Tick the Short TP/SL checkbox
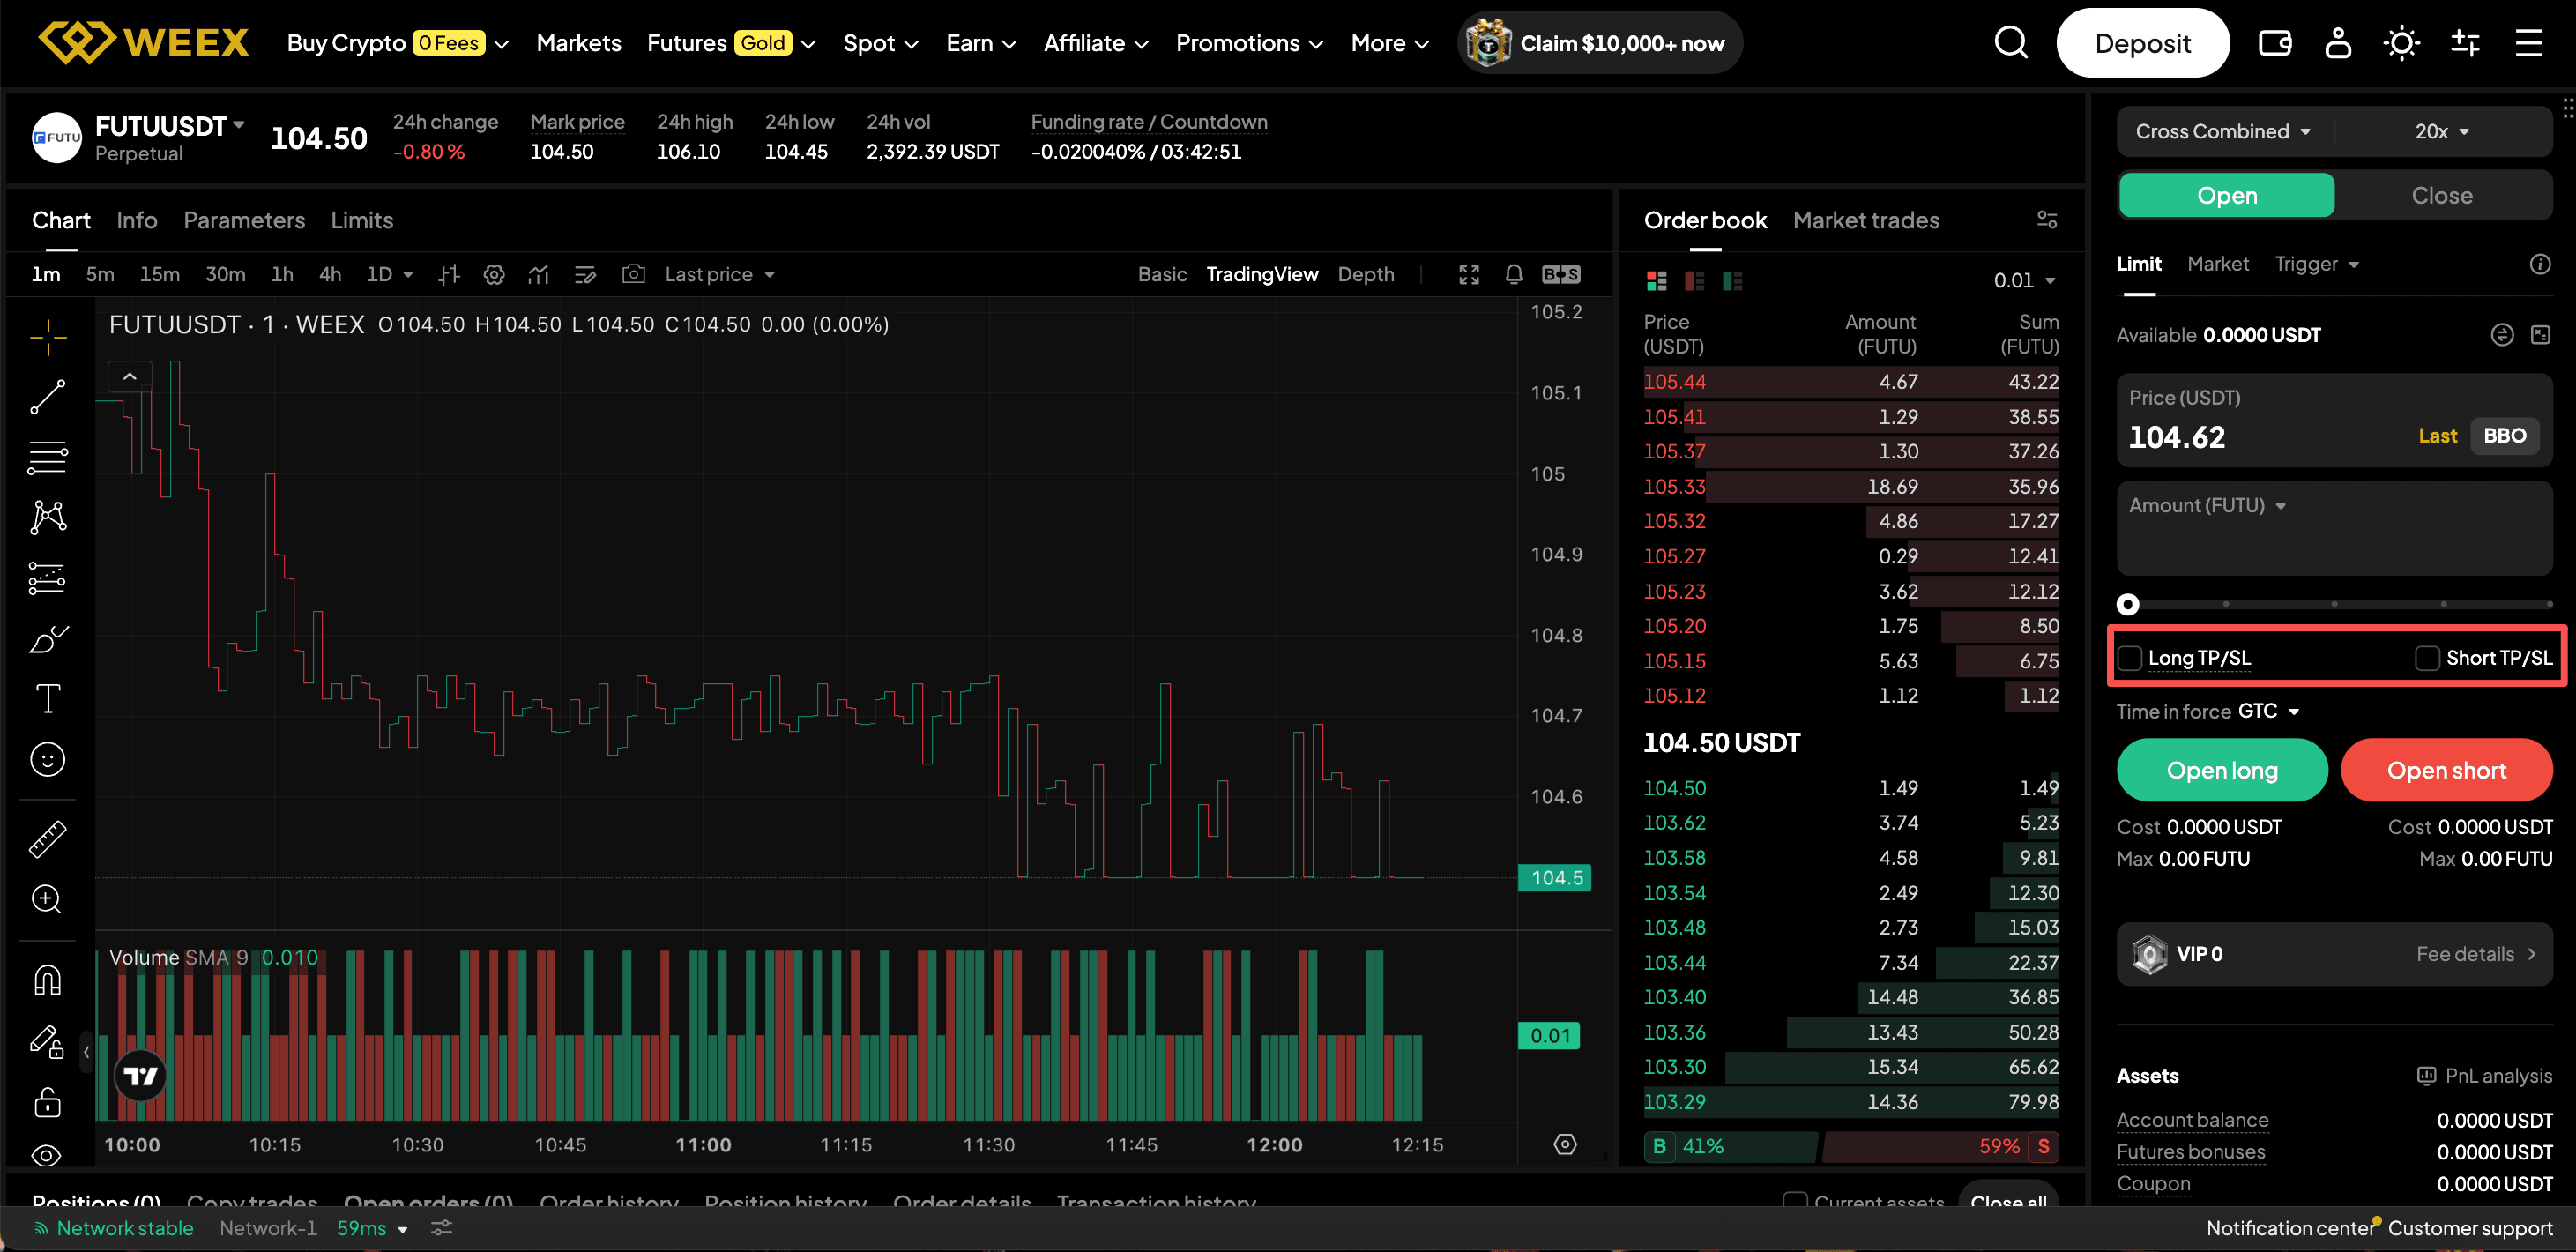 click(2427, 658)
